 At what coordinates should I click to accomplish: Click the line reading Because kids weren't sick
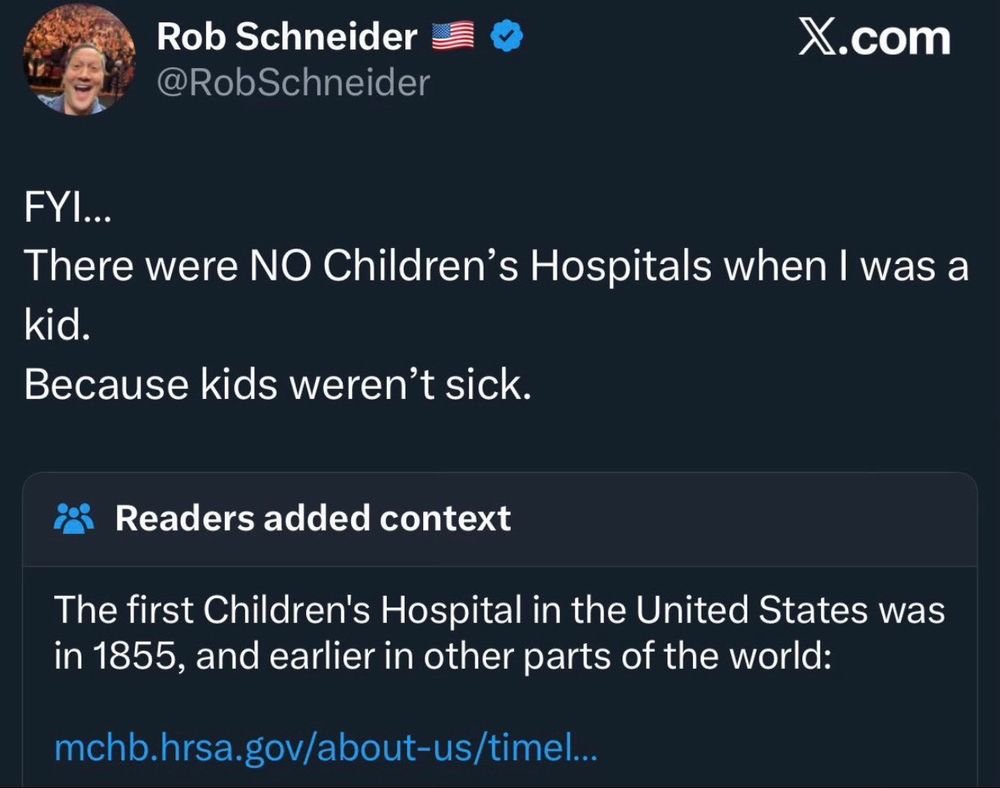point(280,383)
